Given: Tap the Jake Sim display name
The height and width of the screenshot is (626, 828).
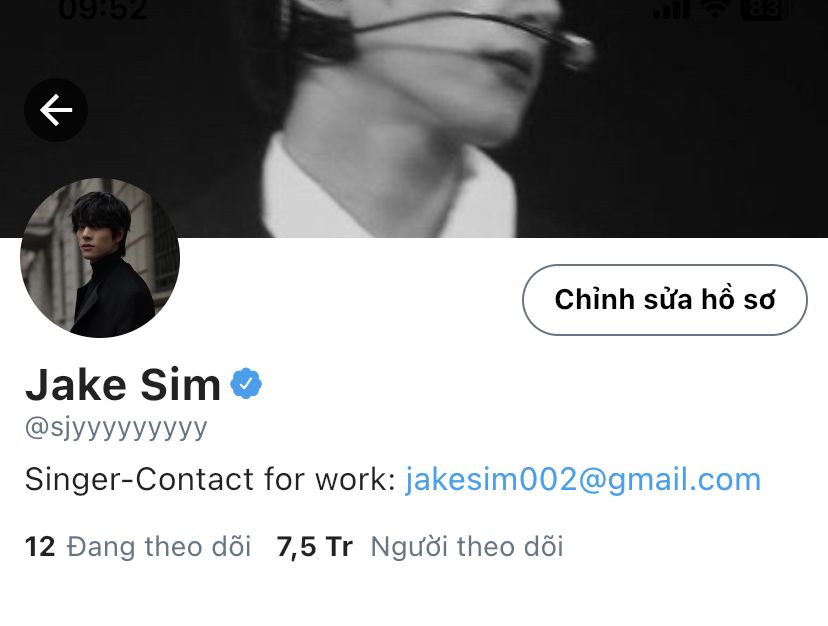Looking at the screenshot, I should 123,384.
